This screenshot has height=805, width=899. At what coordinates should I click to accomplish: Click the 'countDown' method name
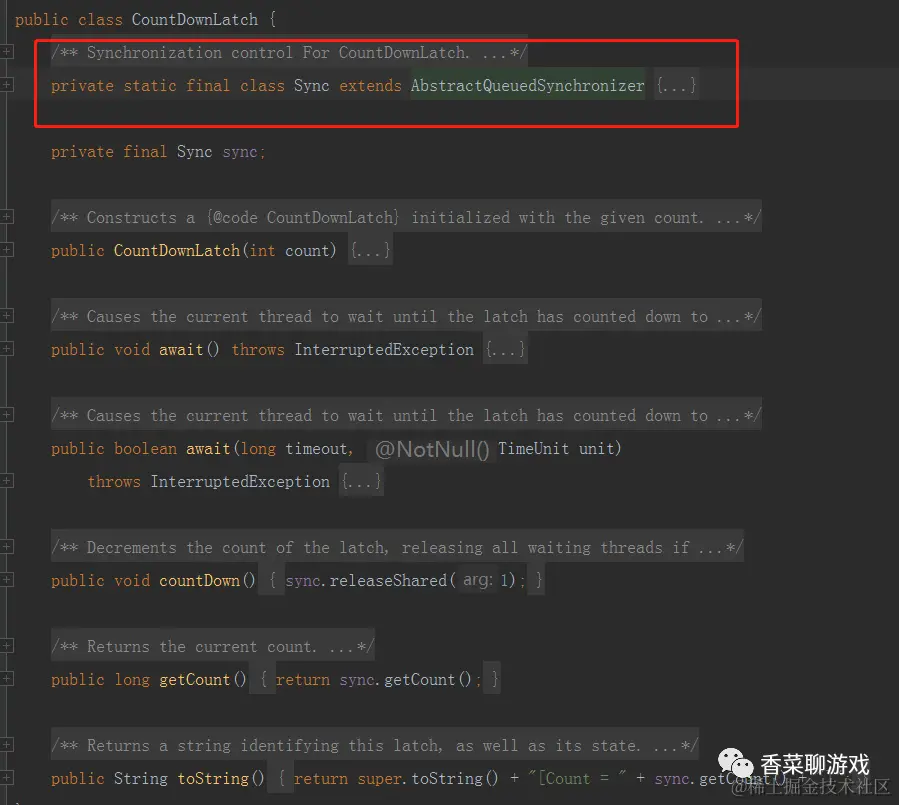(199, 580)
